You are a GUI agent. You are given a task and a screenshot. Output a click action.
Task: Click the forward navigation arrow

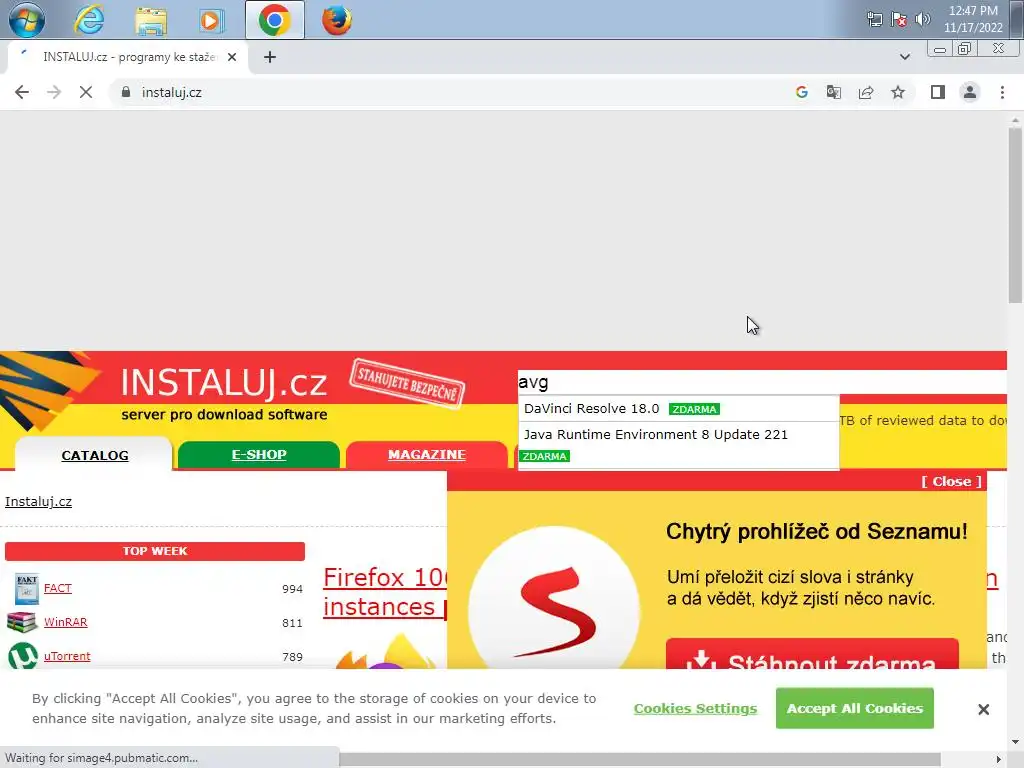(x=54, y=92)
